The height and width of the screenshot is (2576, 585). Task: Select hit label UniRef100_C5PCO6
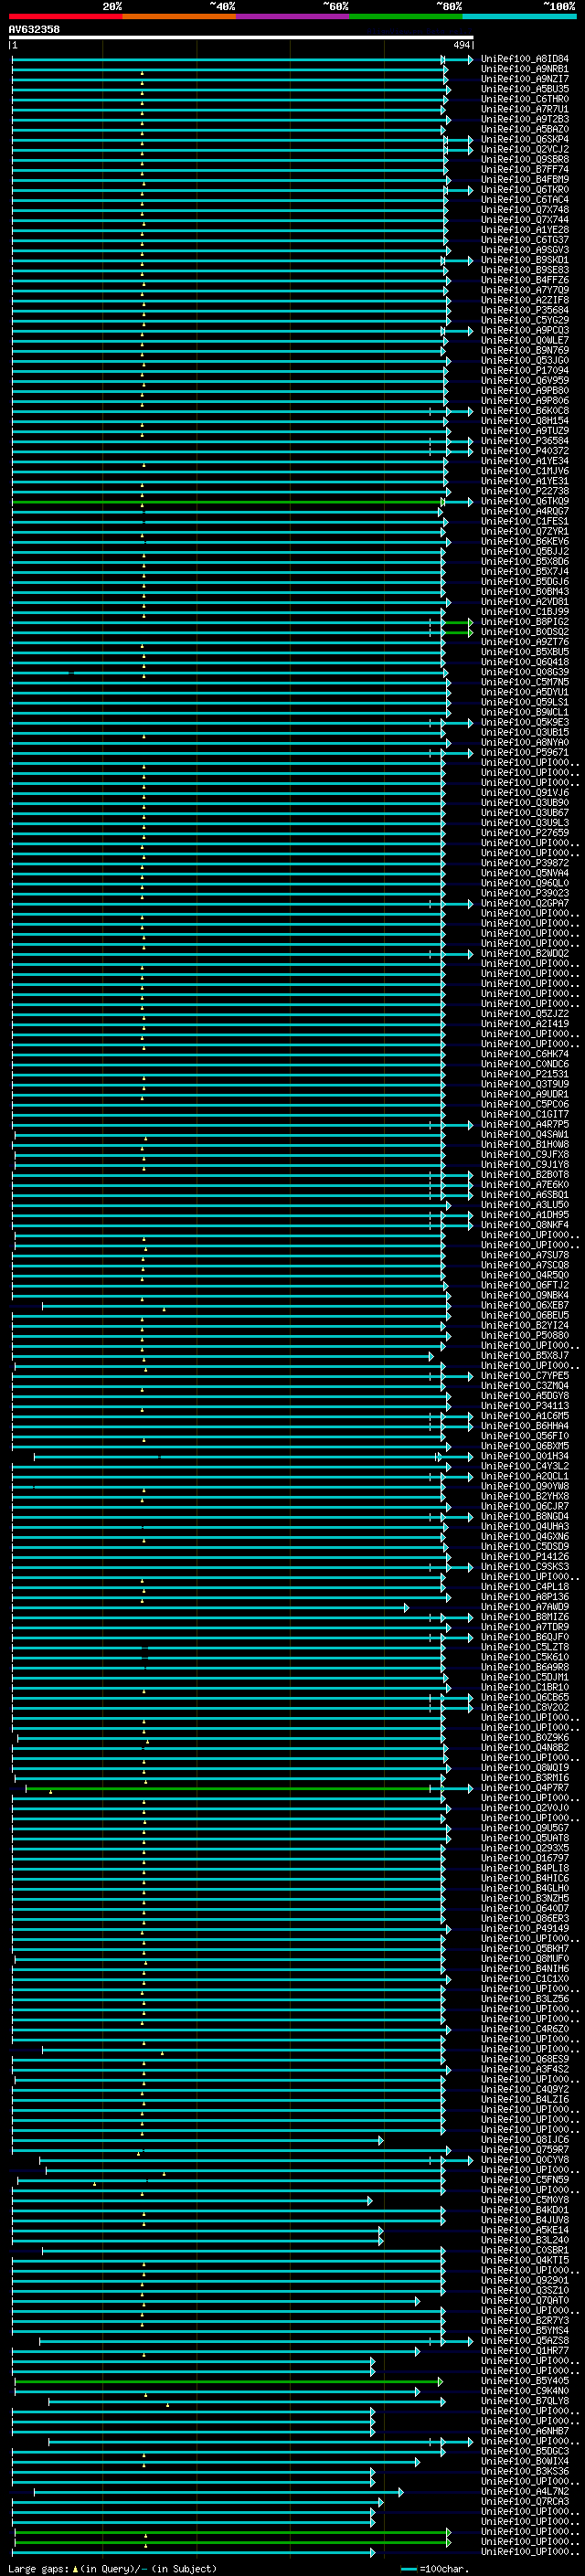point(525,1104)
